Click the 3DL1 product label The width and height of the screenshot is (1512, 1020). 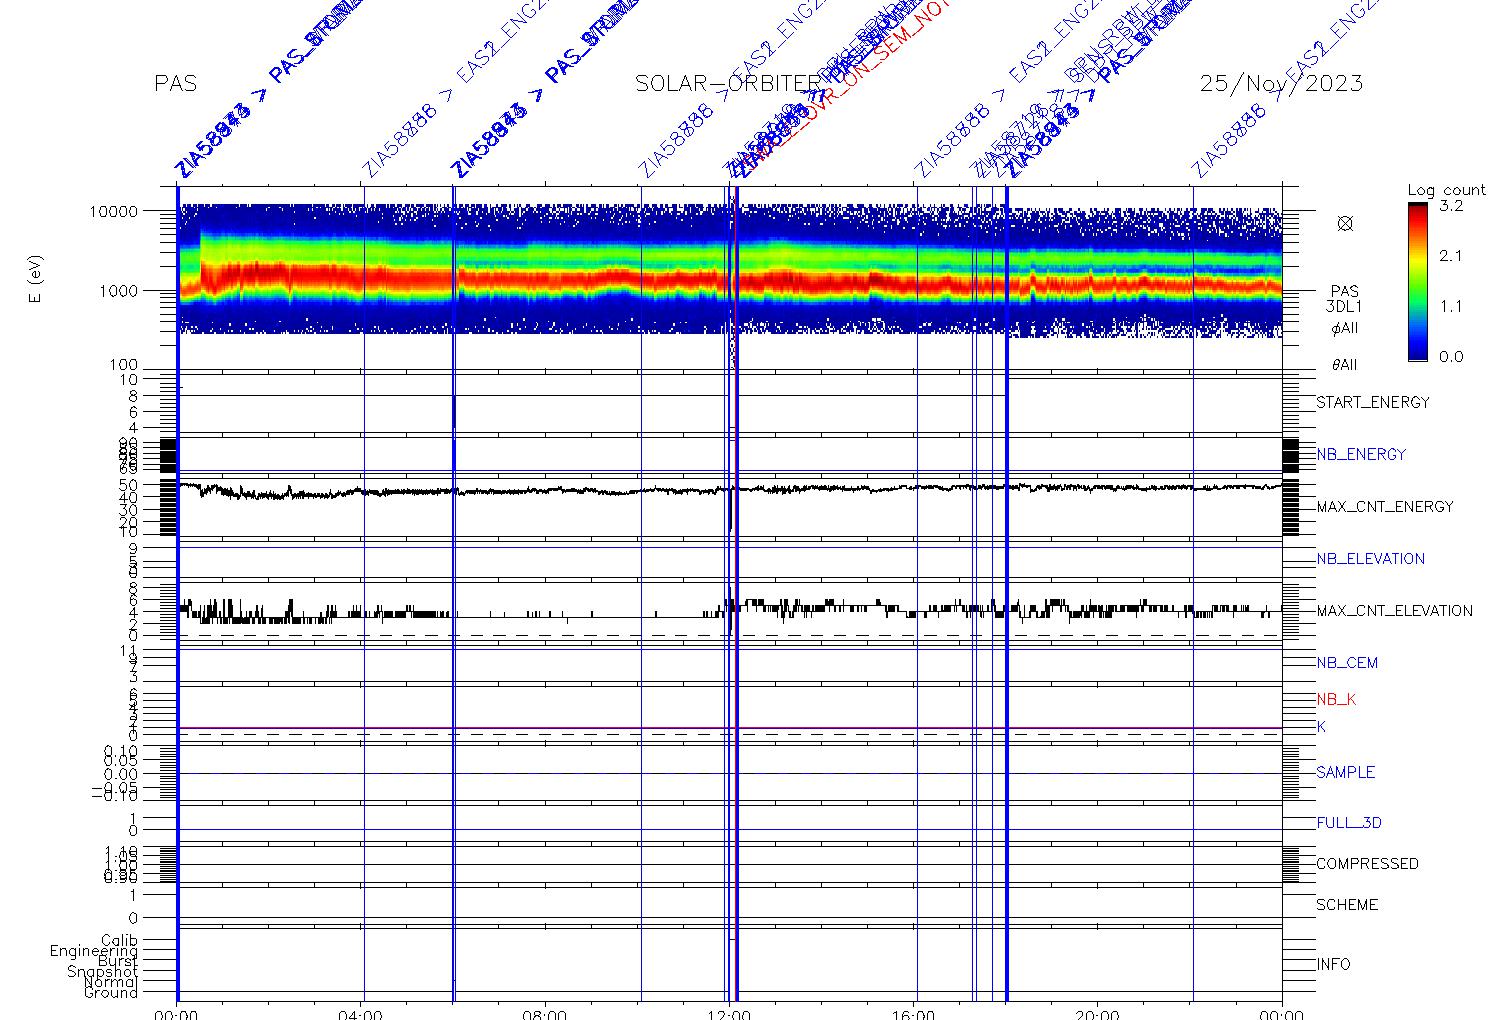1344,307
